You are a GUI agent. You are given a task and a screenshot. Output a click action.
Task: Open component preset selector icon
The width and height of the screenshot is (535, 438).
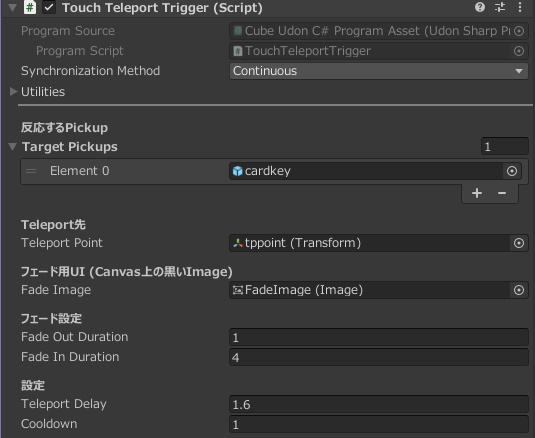click(x=500, y=7)
